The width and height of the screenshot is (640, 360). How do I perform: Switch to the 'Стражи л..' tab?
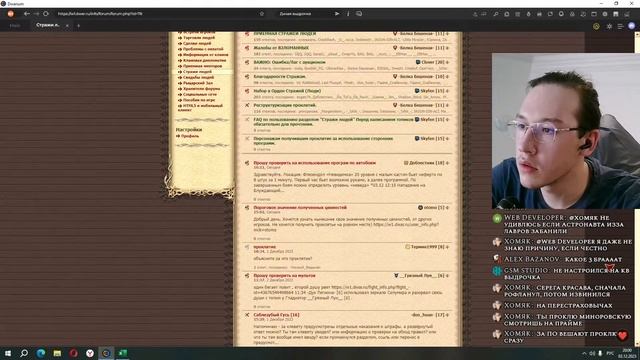47,25
